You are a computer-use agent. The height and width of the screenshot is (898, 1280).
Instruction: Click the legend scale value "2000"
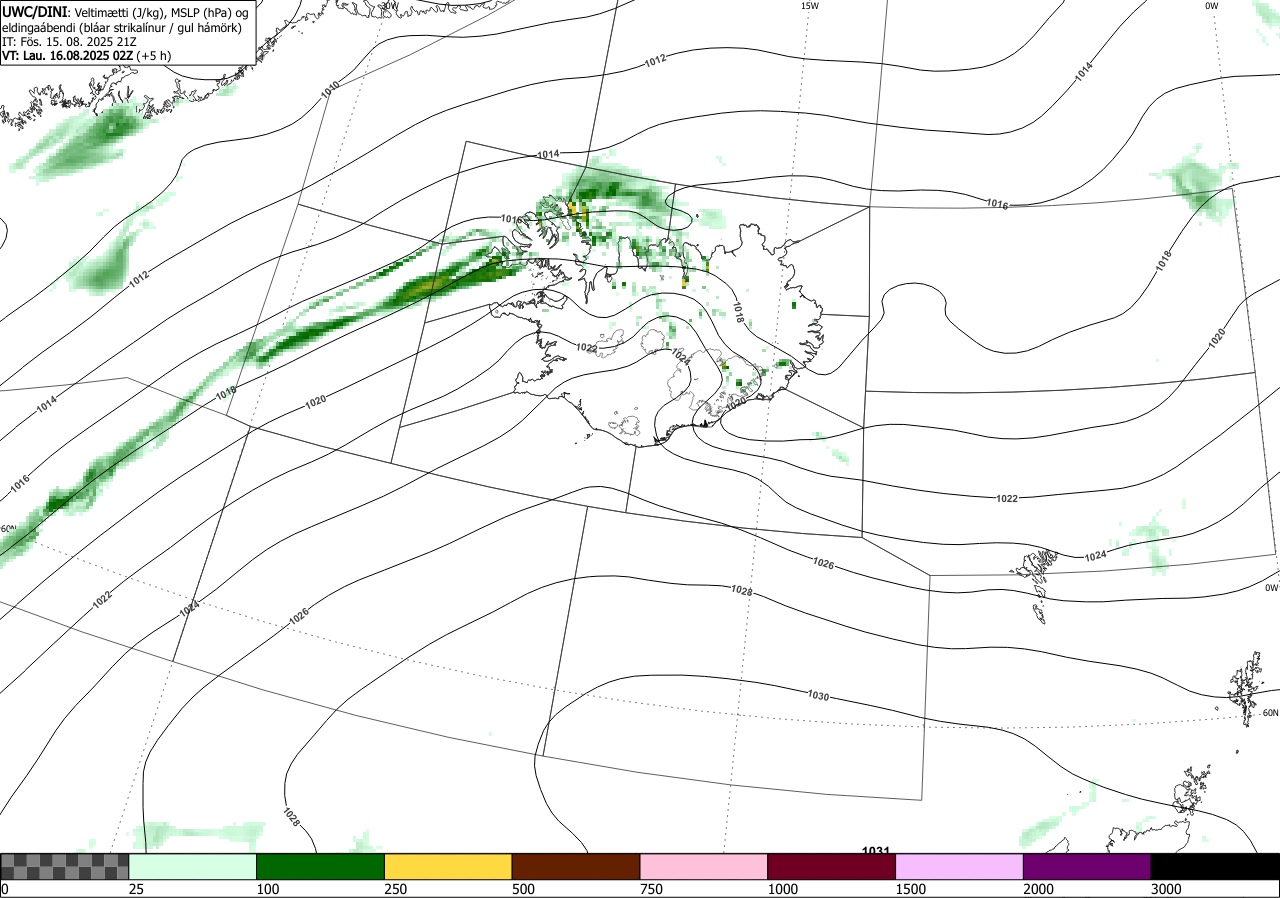pyautogui.click(x=1038, y=889)
